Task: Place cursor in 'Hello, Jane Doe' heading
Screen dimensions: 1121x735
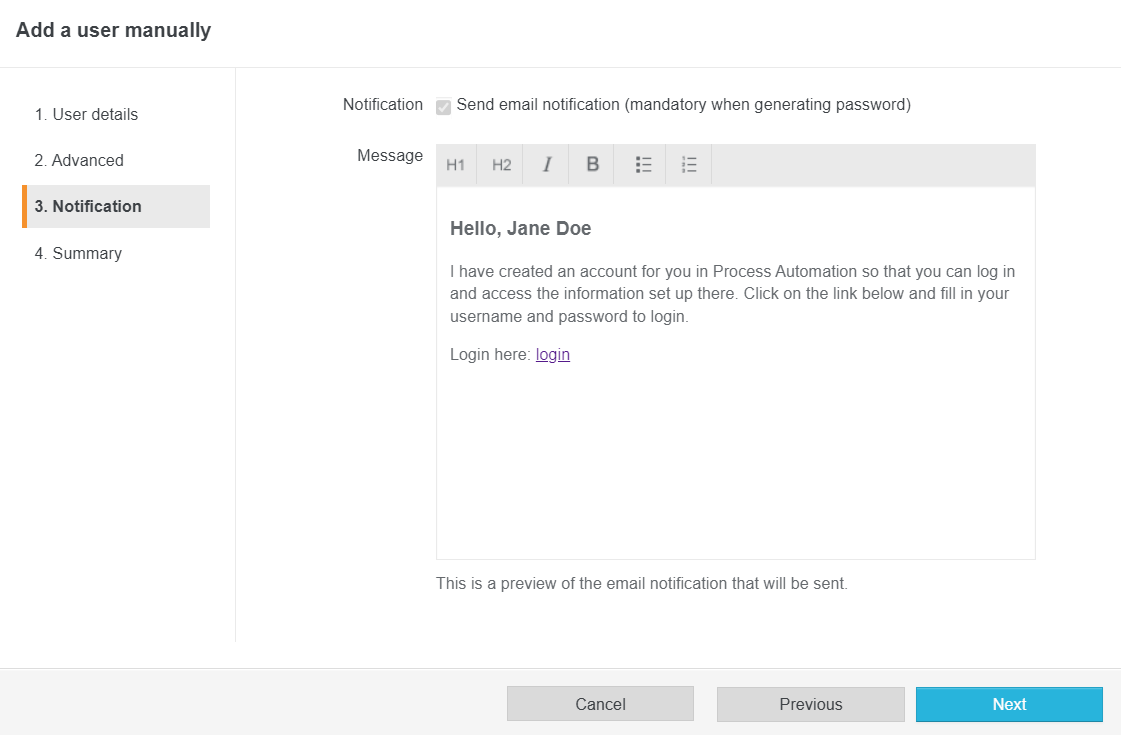Action: point(520,229)
